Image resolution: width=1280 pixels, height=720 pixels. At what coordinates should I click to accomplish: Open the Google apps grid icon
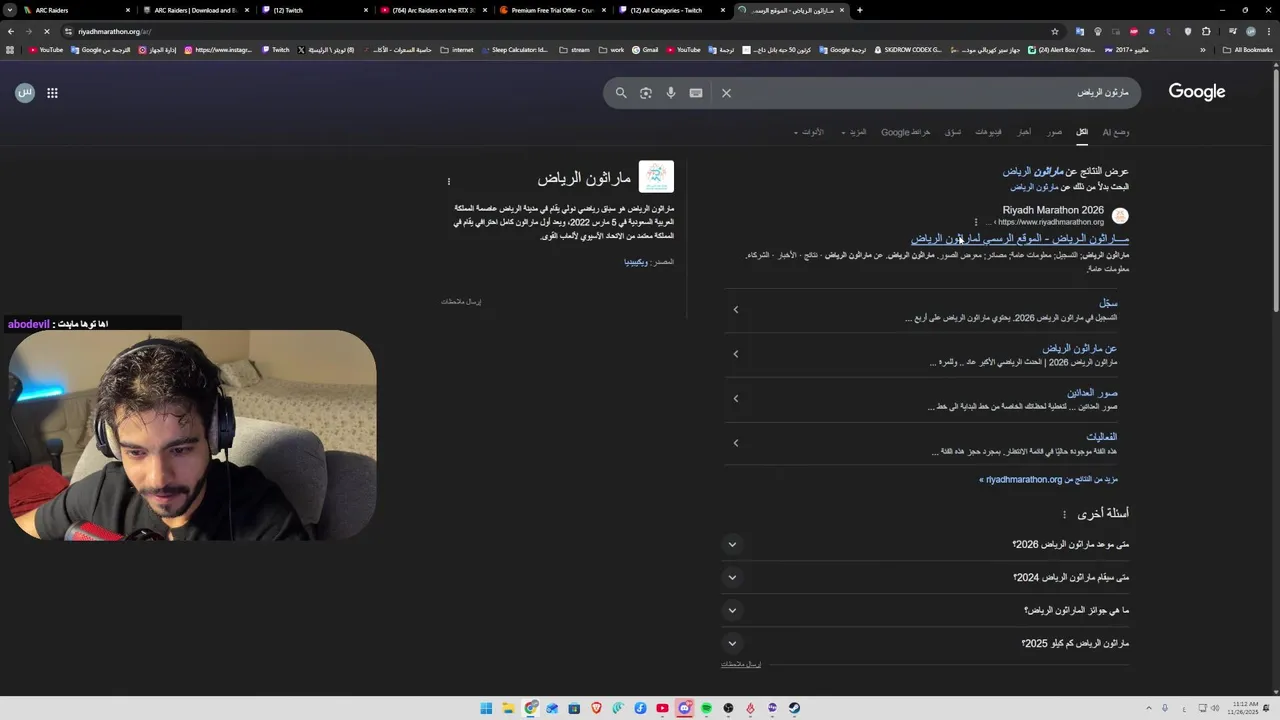pyautogui.click(x=52, y=93)
